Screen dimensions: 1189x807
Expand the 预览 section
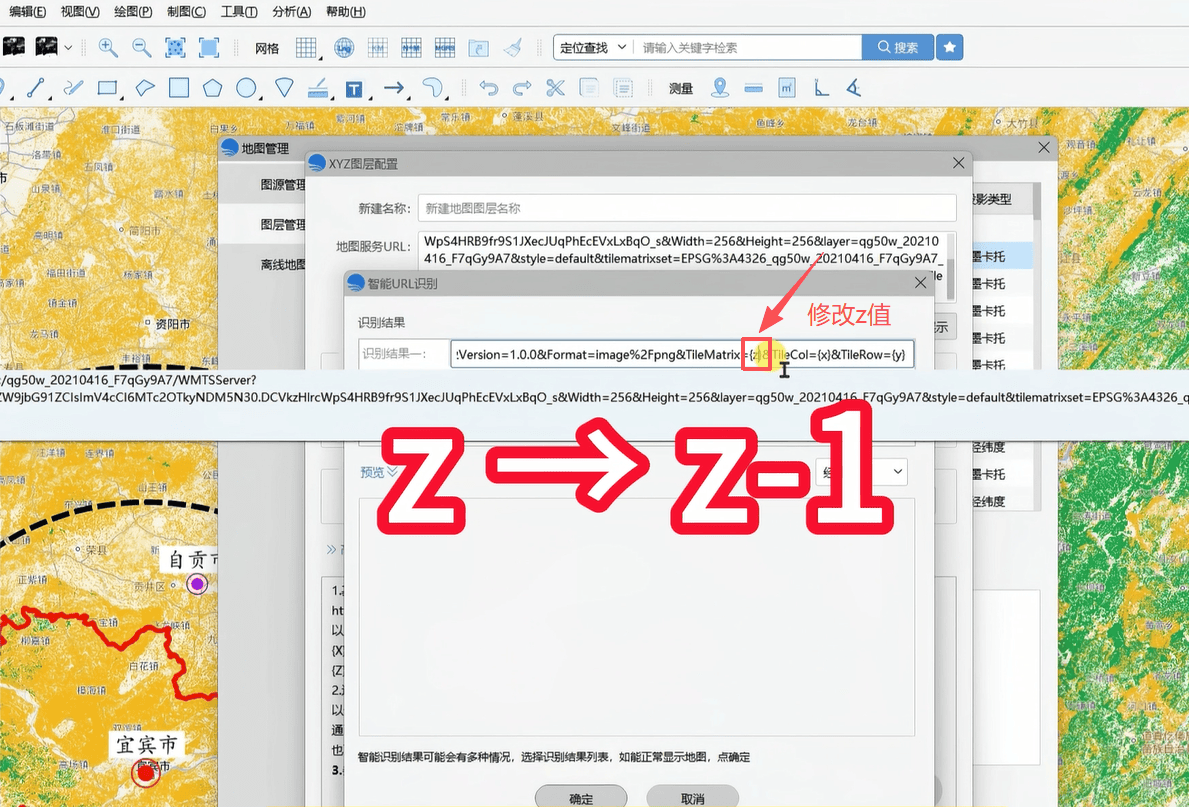point(378,472)
